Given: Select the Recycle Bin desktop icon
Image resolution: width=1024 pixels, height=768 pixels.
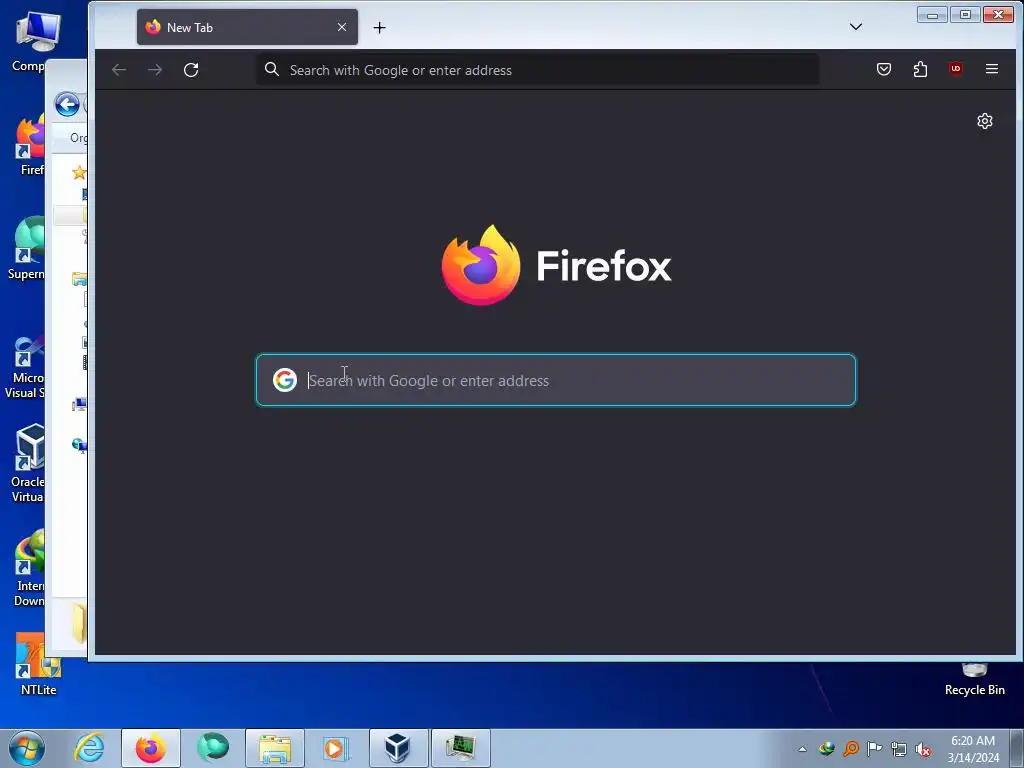Looking at the screenshot, I should point(974,679).
